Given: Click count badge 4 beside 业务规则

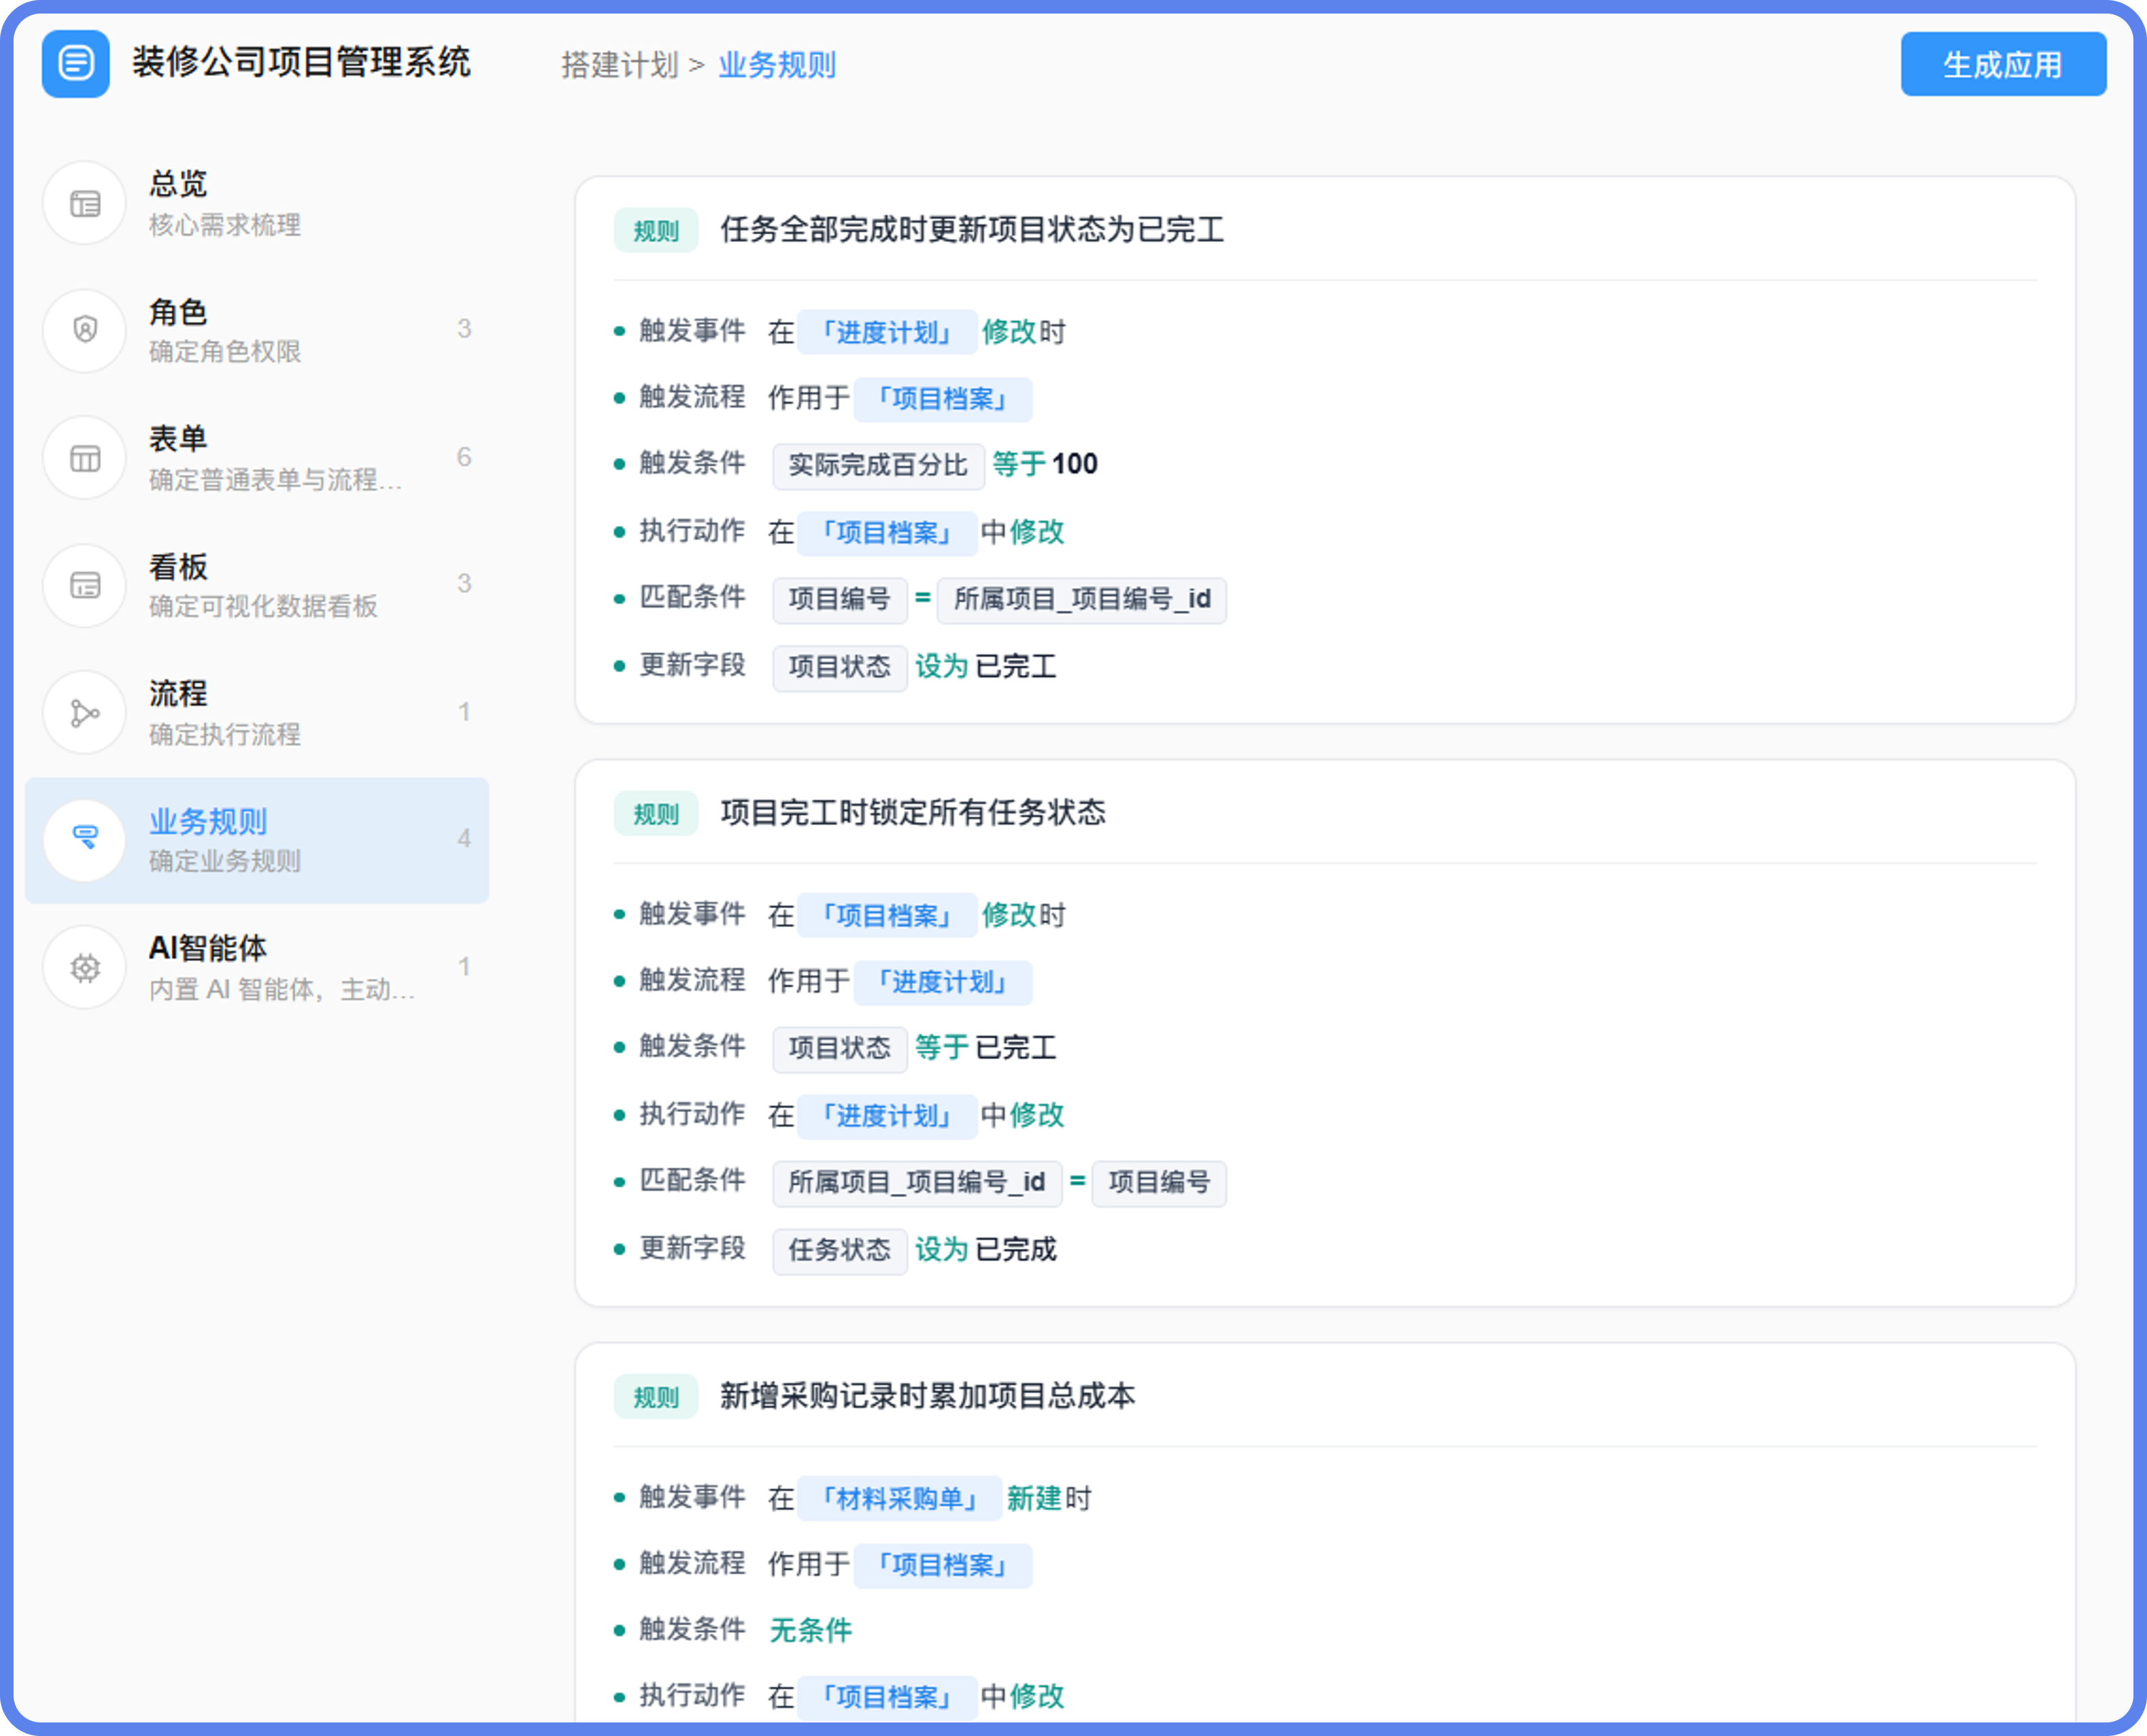Looking at the screenshot, I should click(x=464, y=838).
